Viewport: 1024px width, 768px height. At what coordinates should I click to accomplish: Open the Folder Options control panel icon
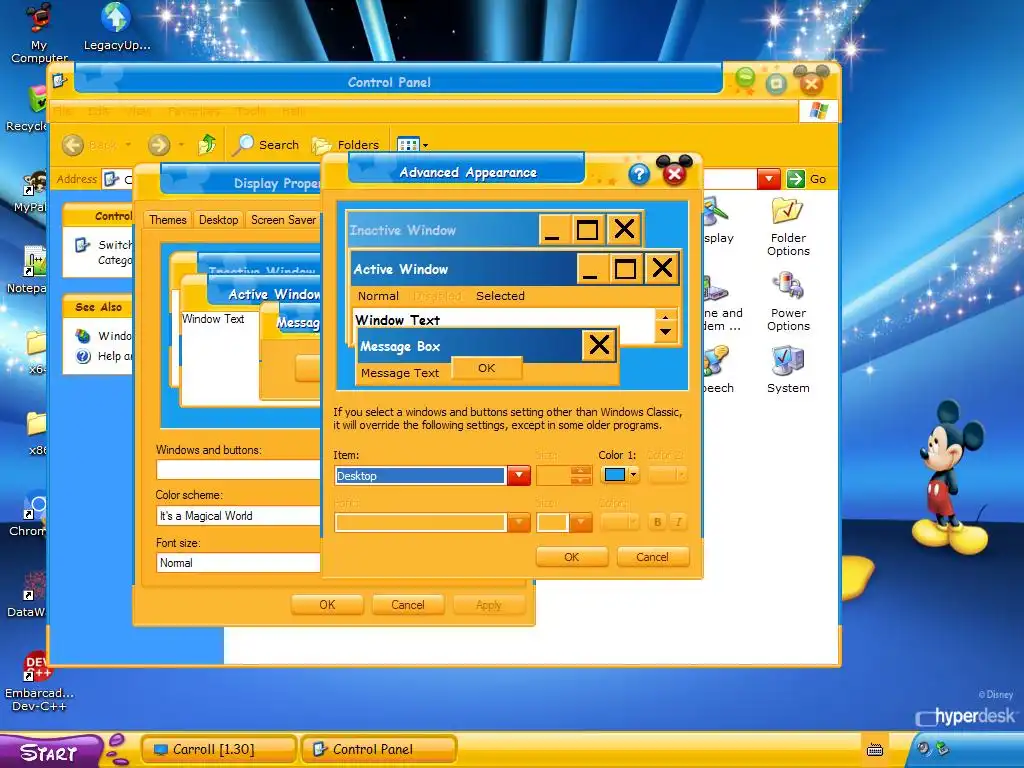pyautogui.click(x=788, y=226)
